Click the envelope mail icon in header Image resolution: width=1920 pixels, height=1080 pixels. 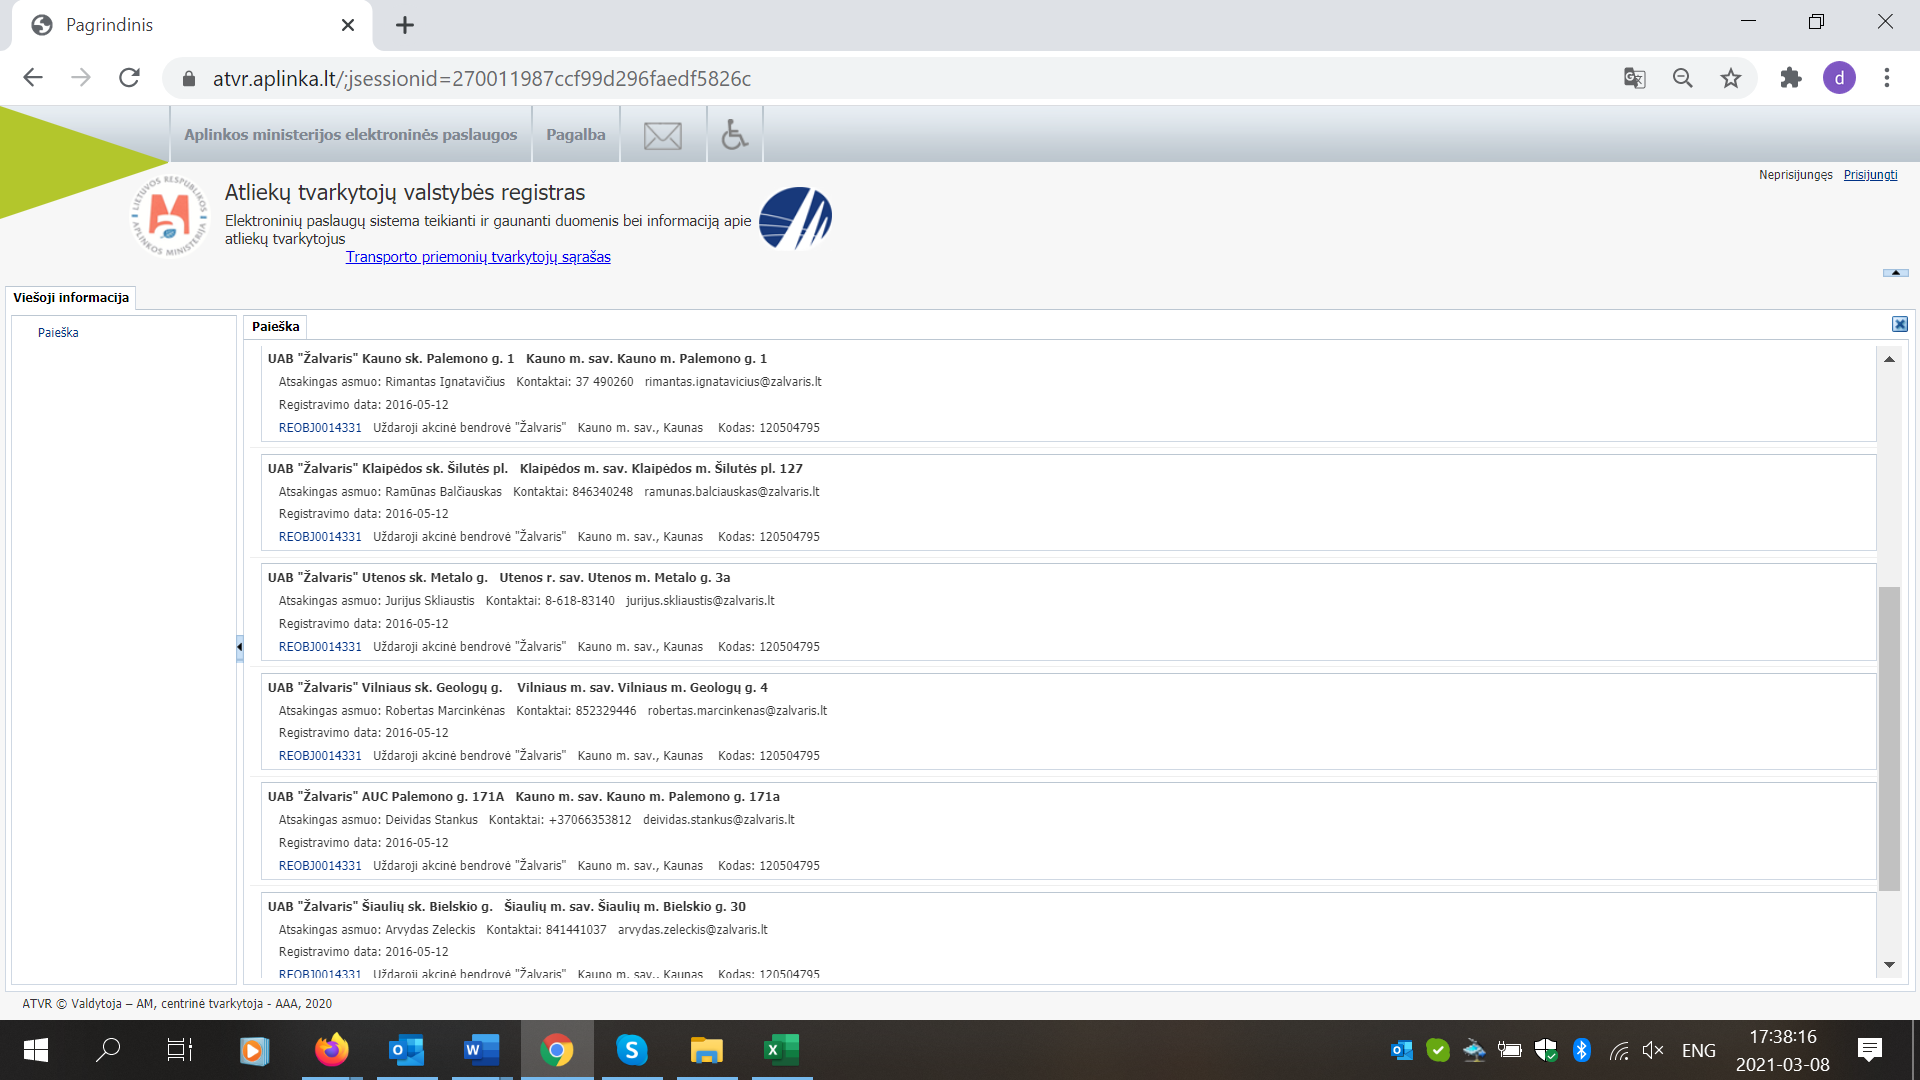tap(662, 135)
